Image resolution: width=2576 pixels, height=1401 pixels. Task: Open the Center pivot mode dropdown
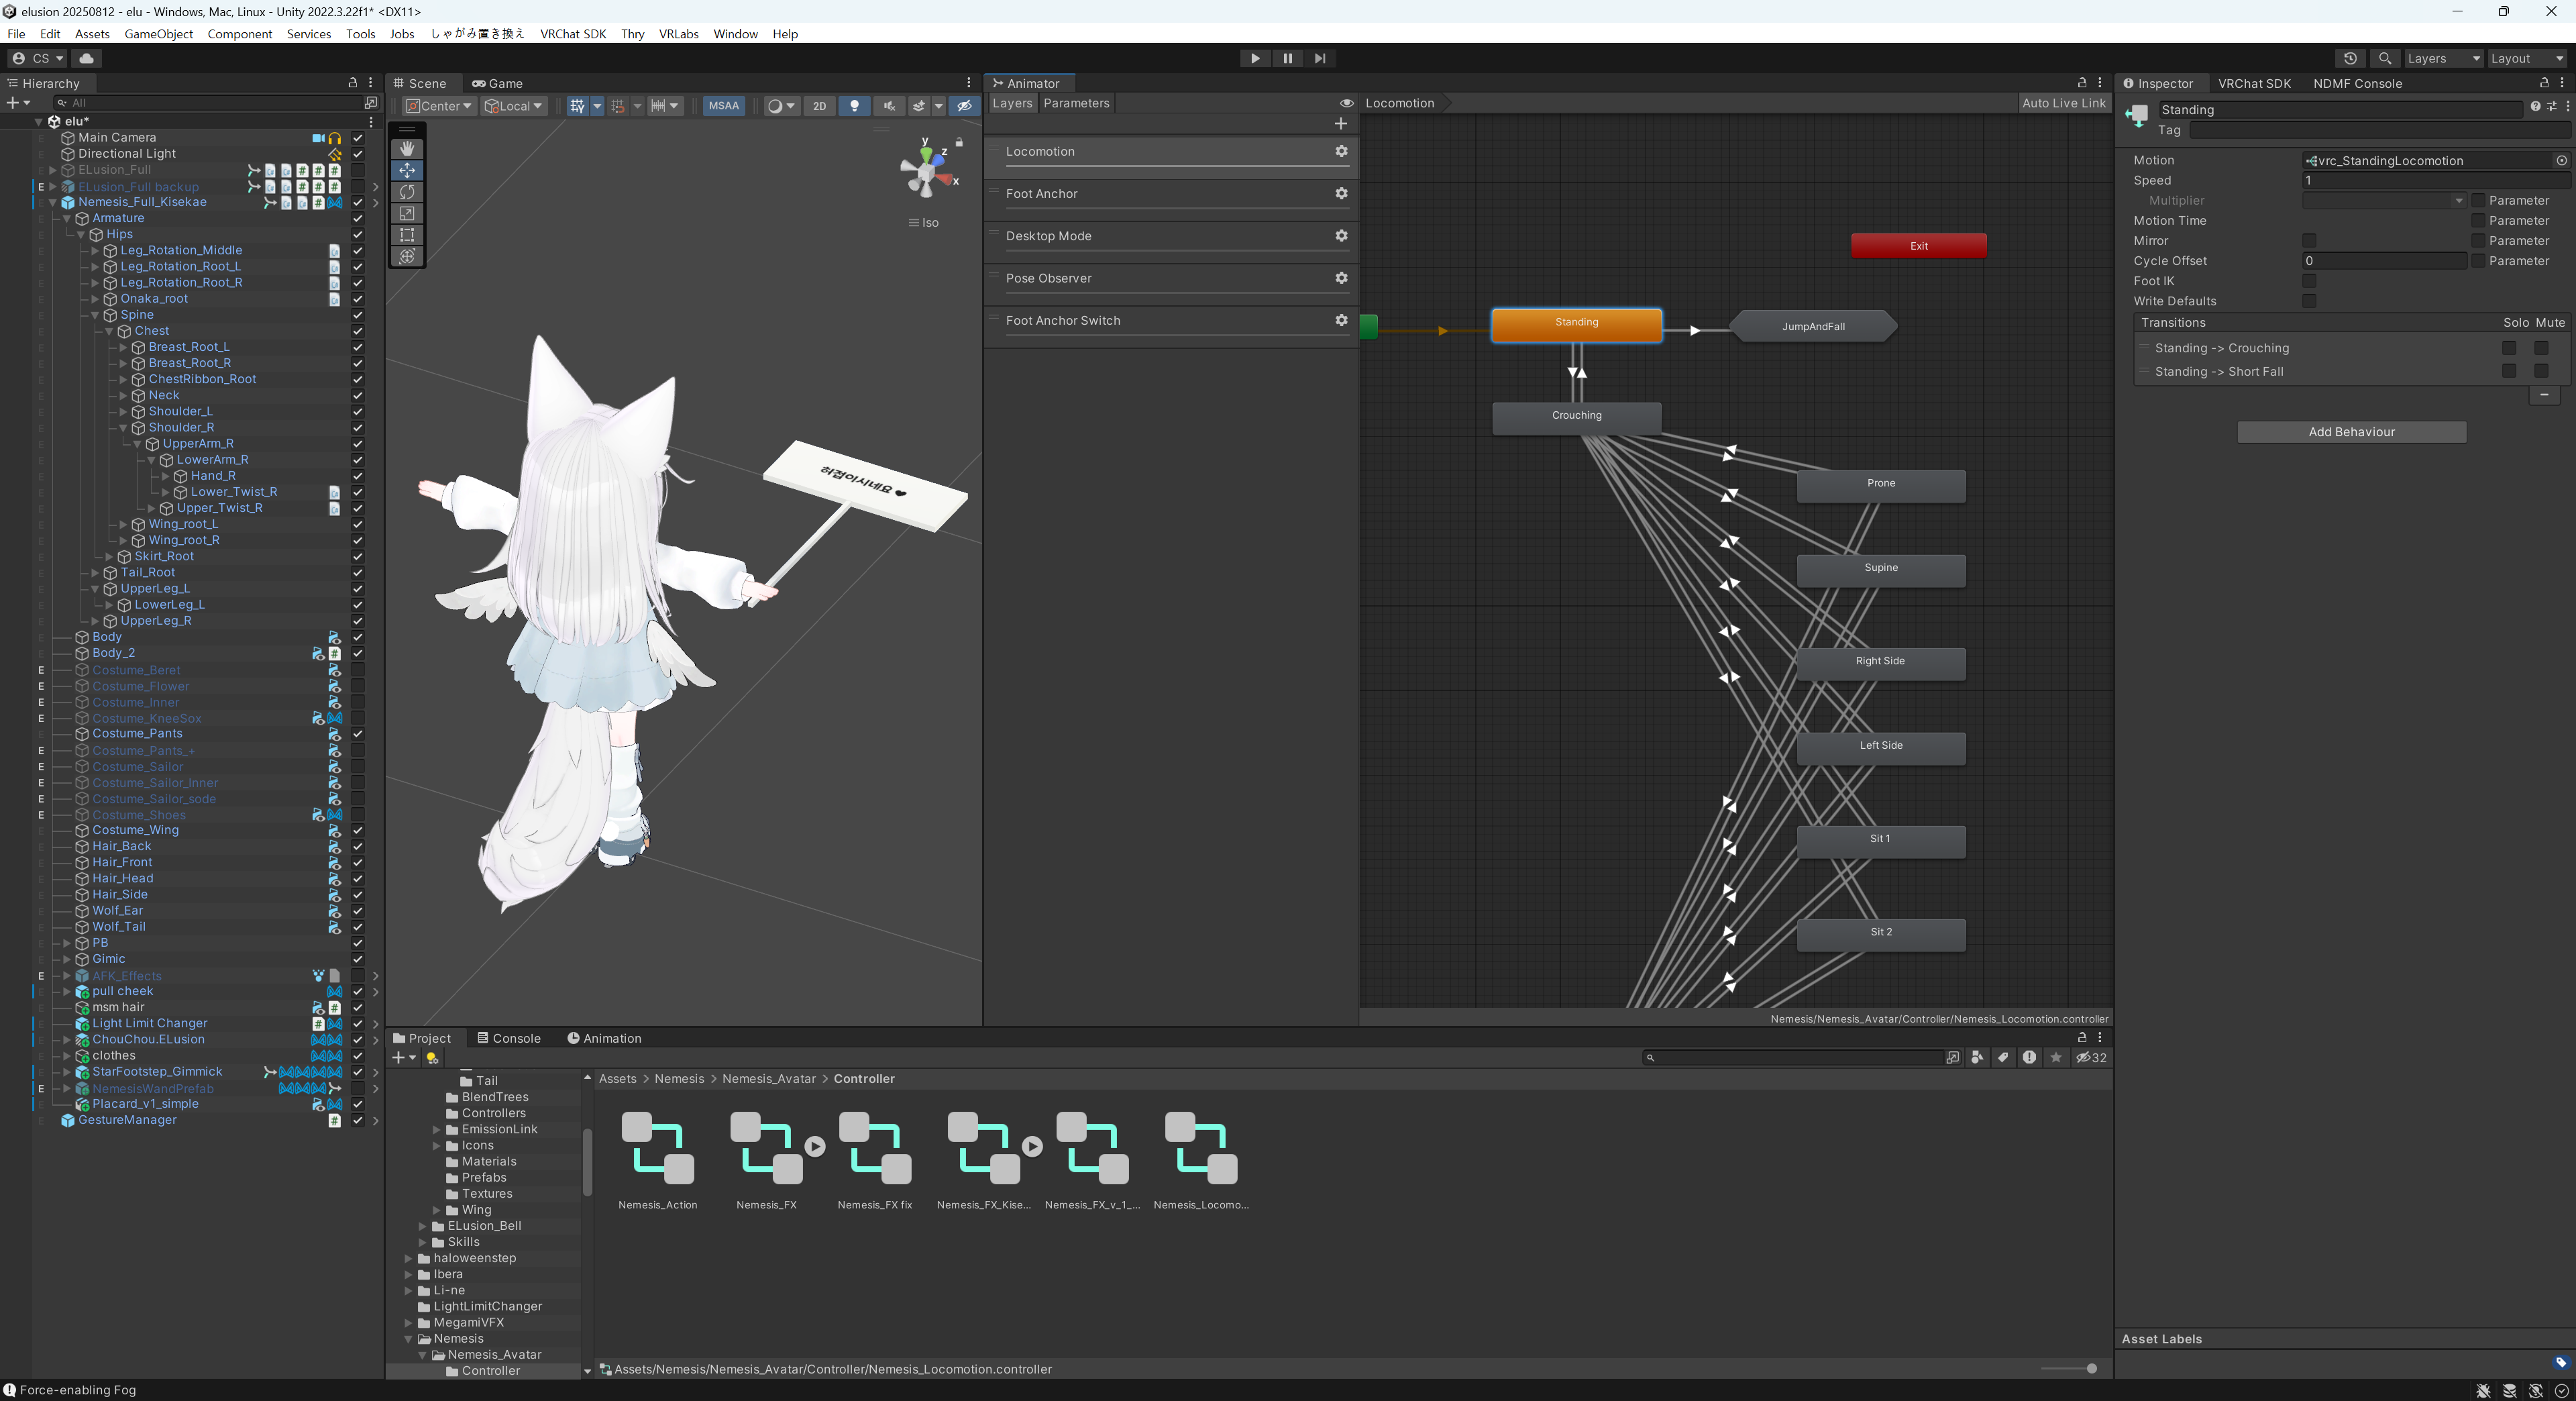(x=439, y=106)
